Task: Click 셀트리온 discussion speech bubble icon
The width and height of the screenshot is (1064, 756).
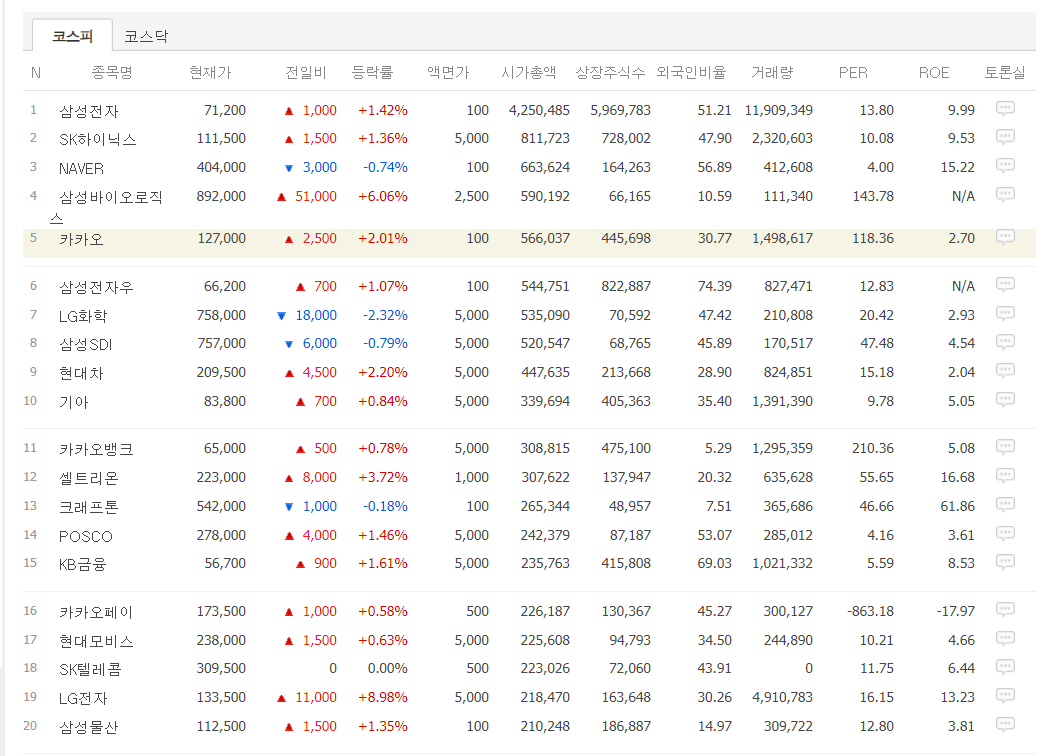Action: pos(1005,476)
